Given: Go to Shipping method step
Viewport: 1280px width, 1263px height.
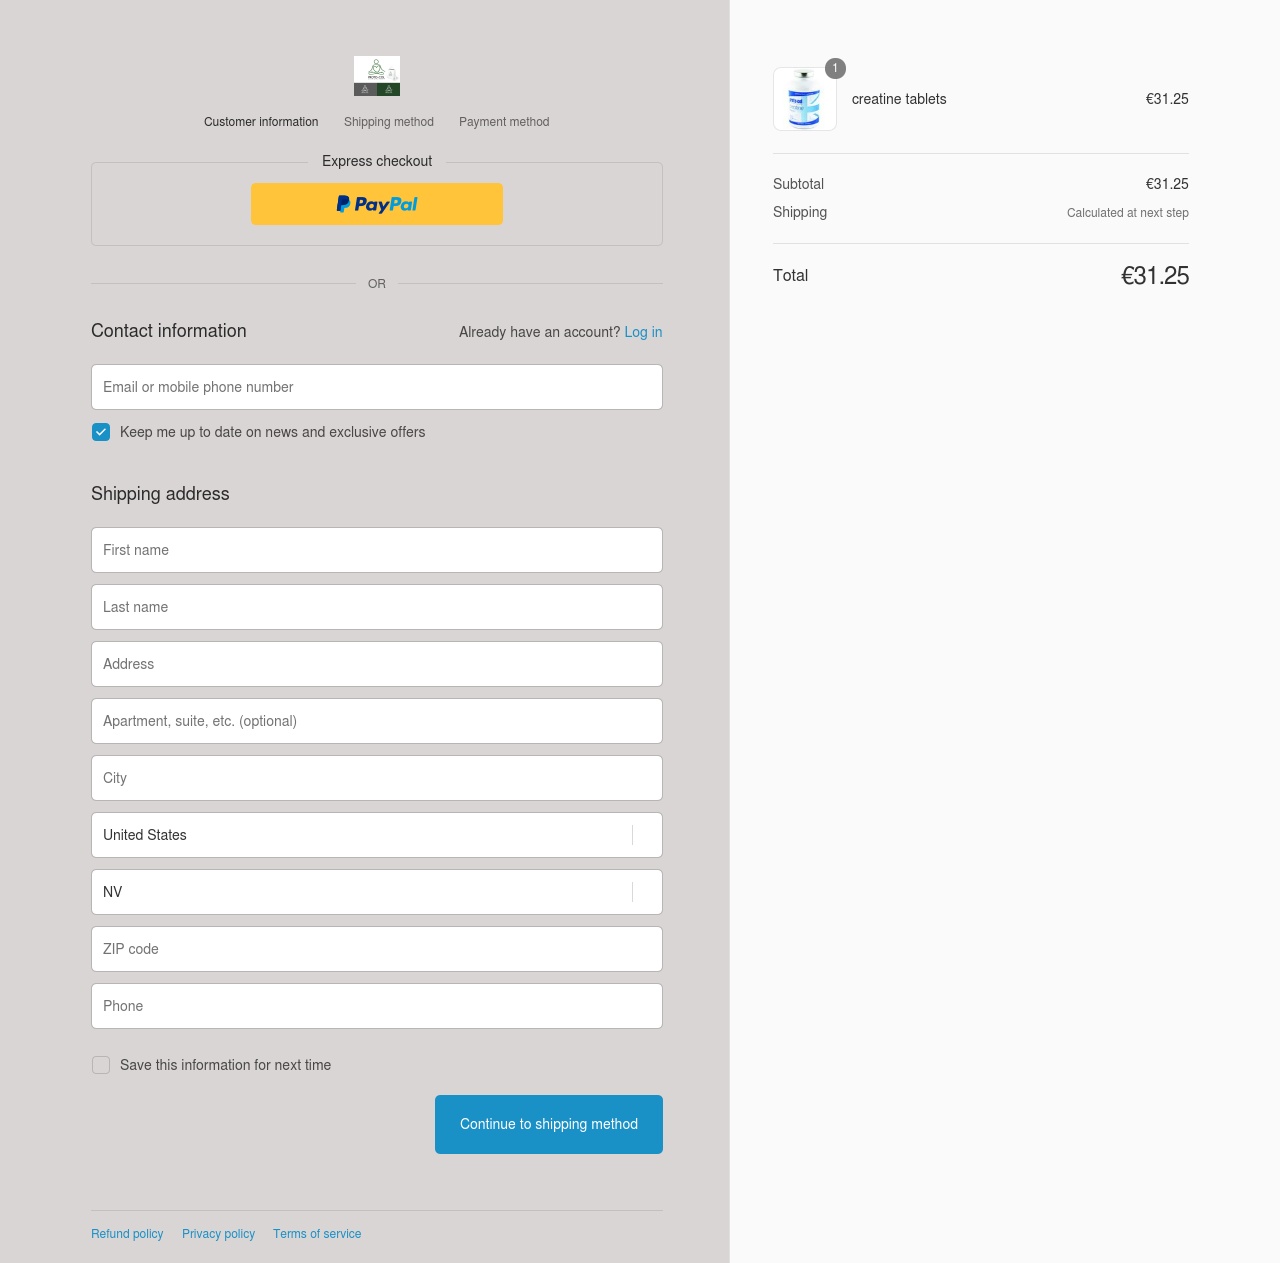Looking at the screenshot, I should (x=389, y=122).
